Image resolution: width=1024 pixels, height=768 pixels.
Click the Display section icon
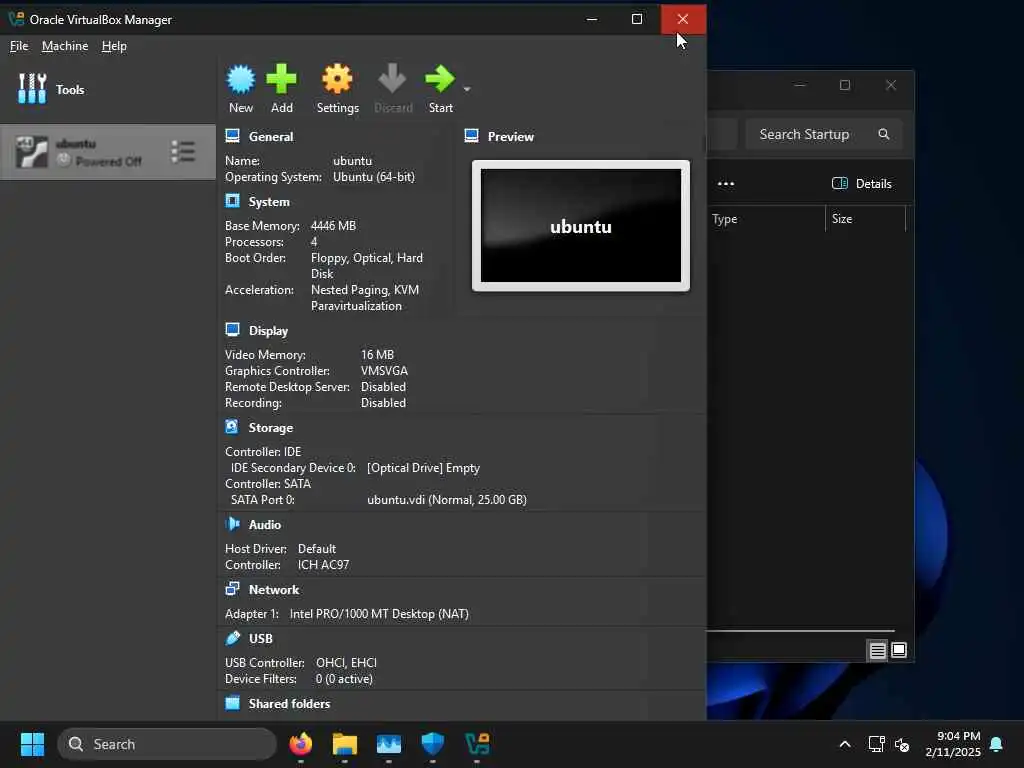tap(232, 330)
